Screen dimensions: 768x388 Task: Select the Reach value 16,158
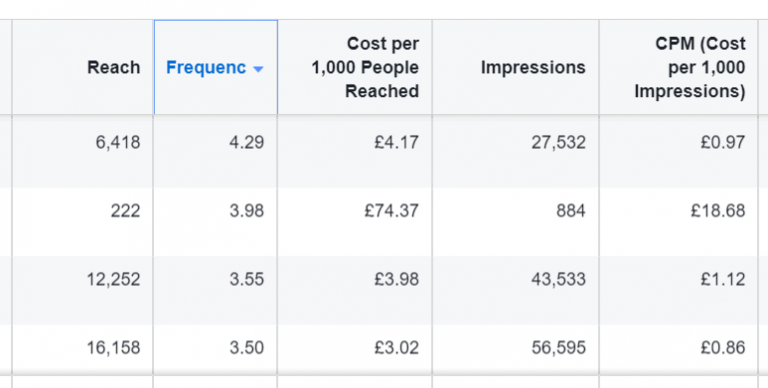tap(114, 348)
